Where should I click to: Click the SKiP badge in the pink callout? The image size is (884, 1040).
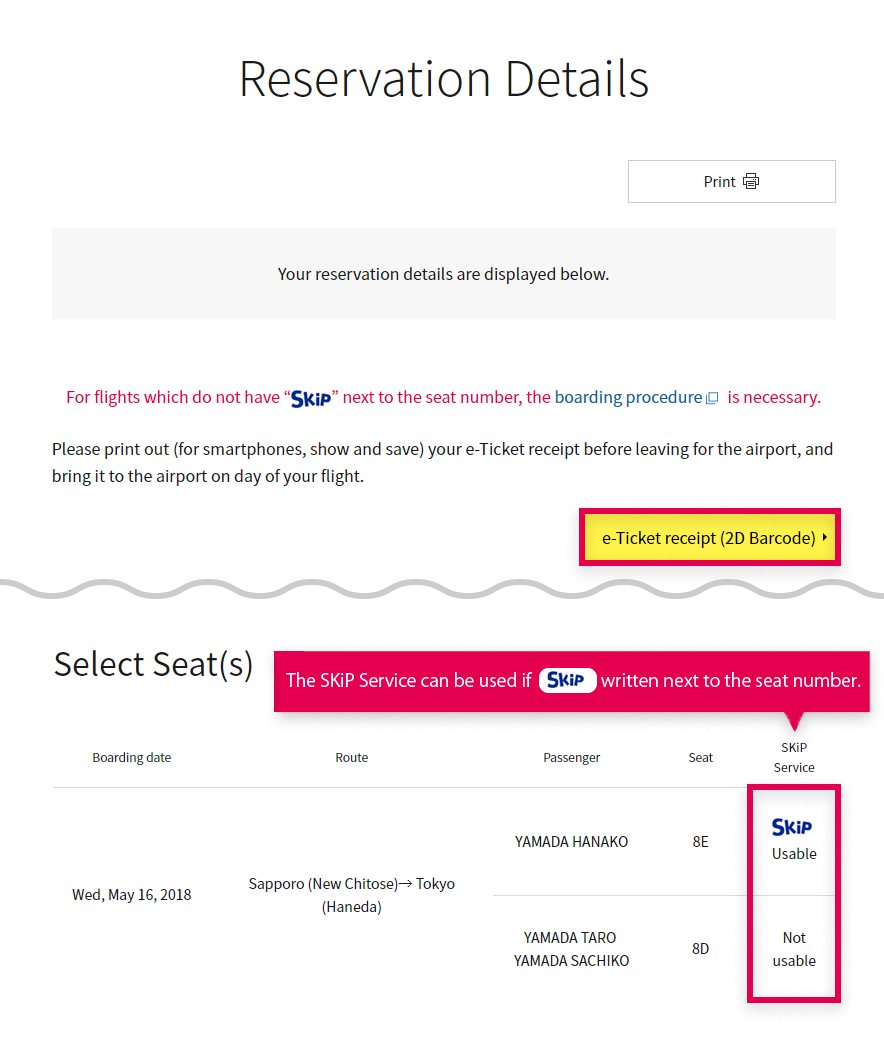point(567,680)
